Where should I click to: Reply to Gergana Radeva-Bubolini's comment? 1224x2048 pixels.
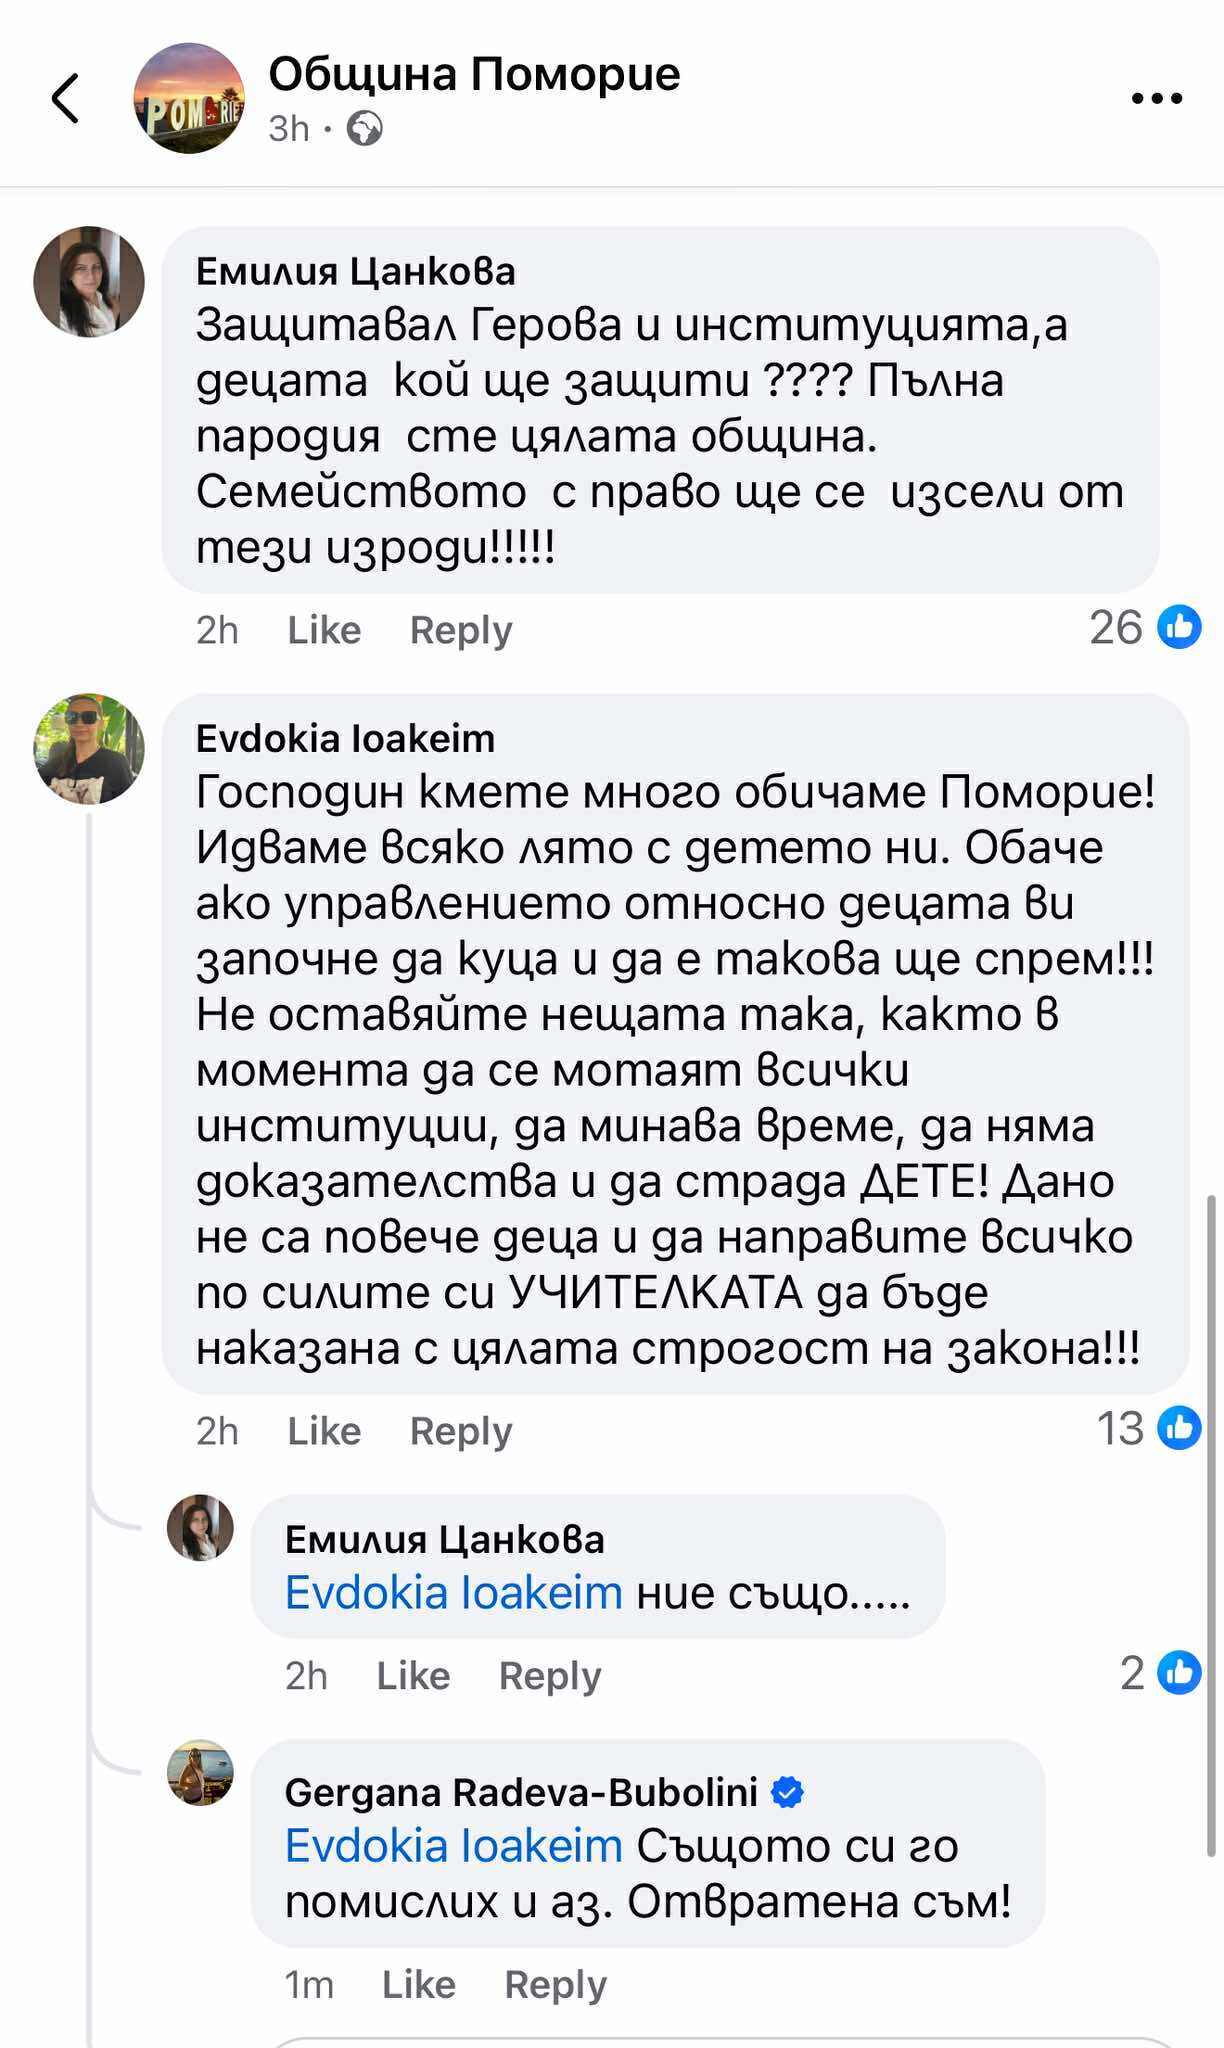[555, 1984]
